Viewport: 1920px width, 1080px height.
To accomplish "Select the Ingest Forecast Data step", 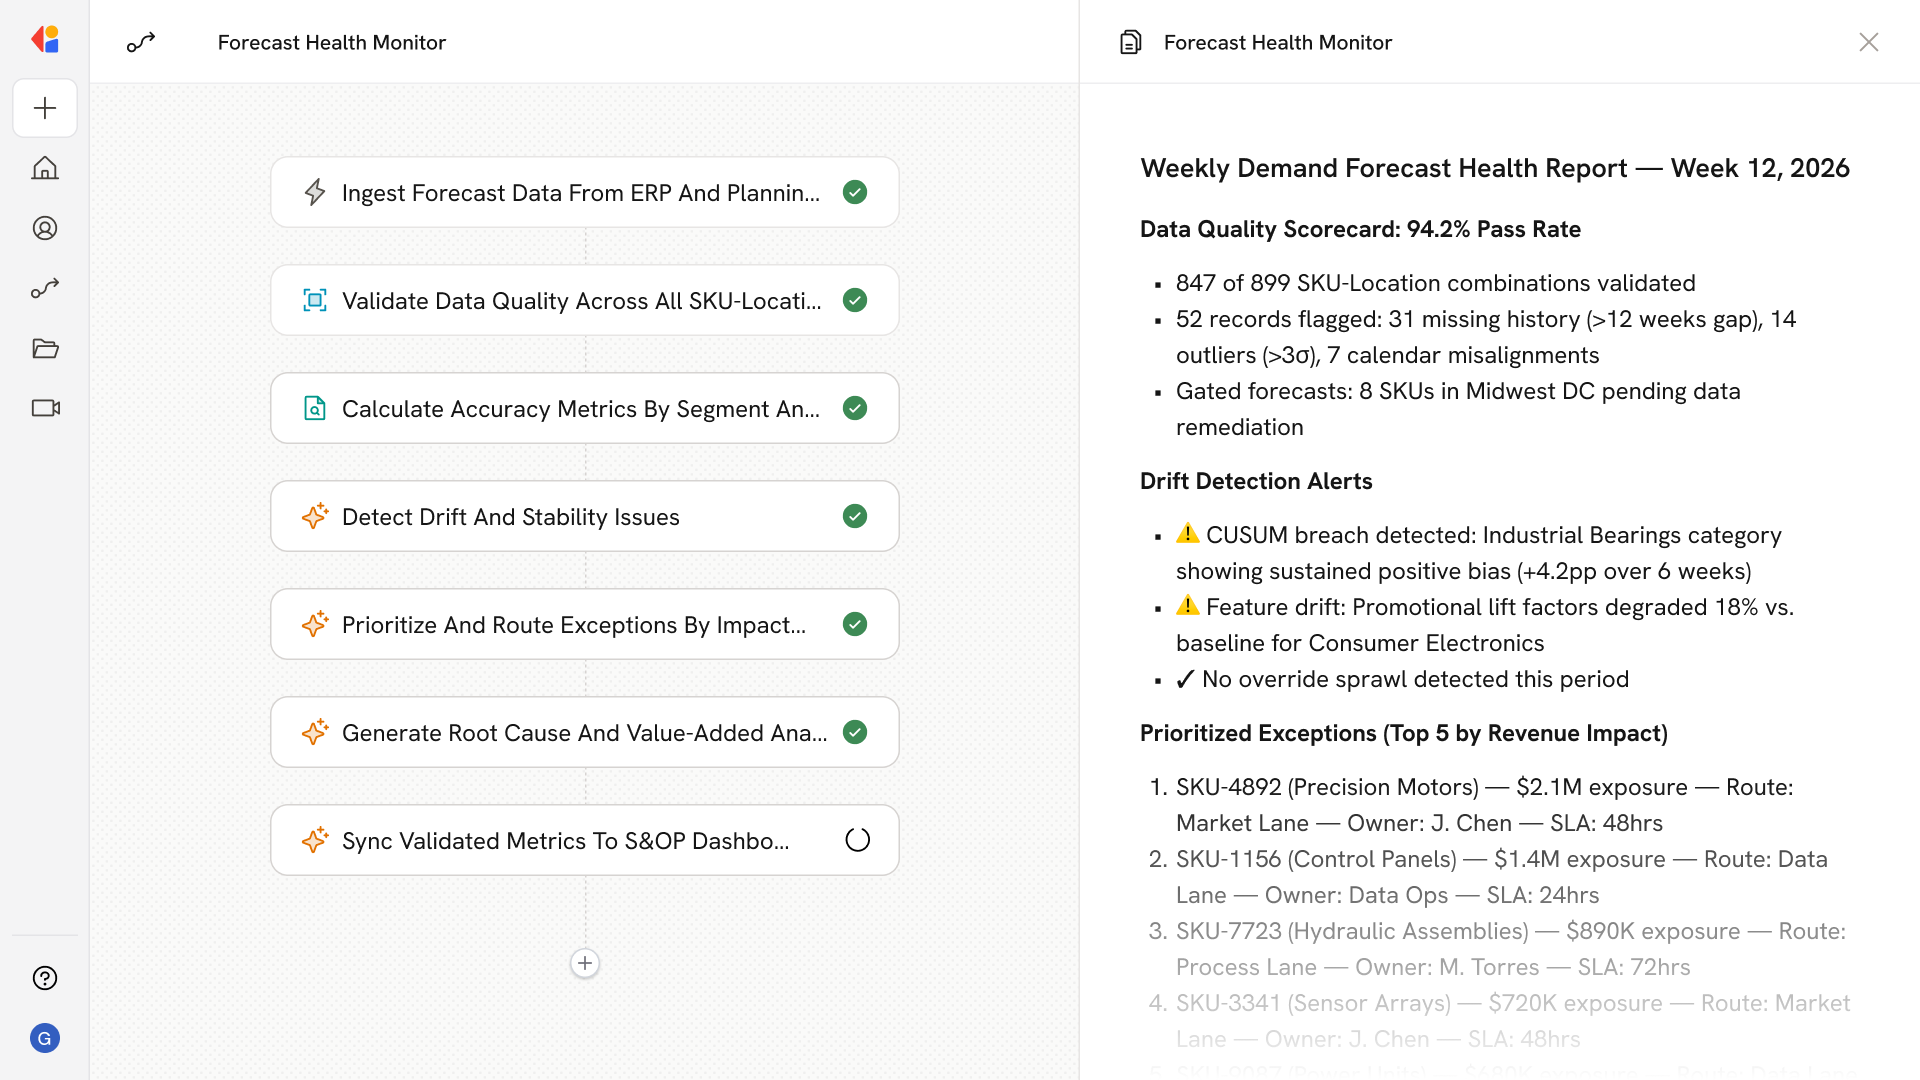I will coord(580,193).
